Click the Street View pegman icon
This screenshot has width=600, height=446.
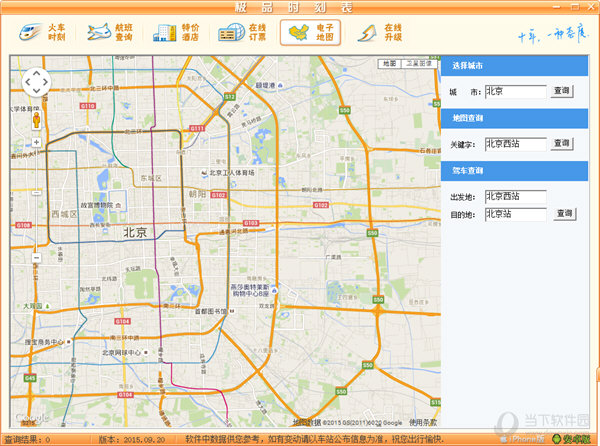36,120
